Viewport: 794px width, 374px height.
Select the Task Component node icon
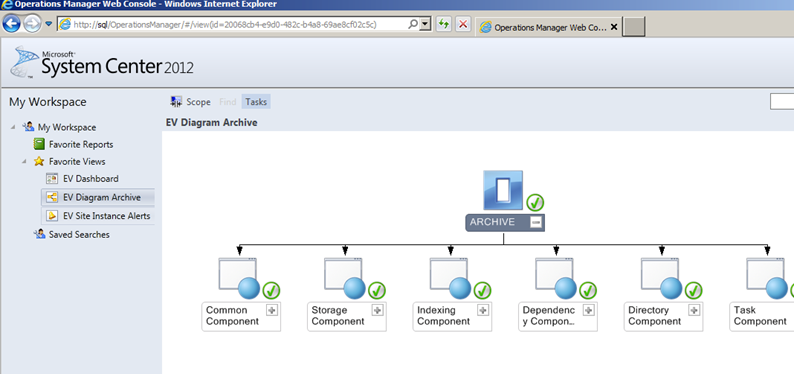tap(768, 278)
